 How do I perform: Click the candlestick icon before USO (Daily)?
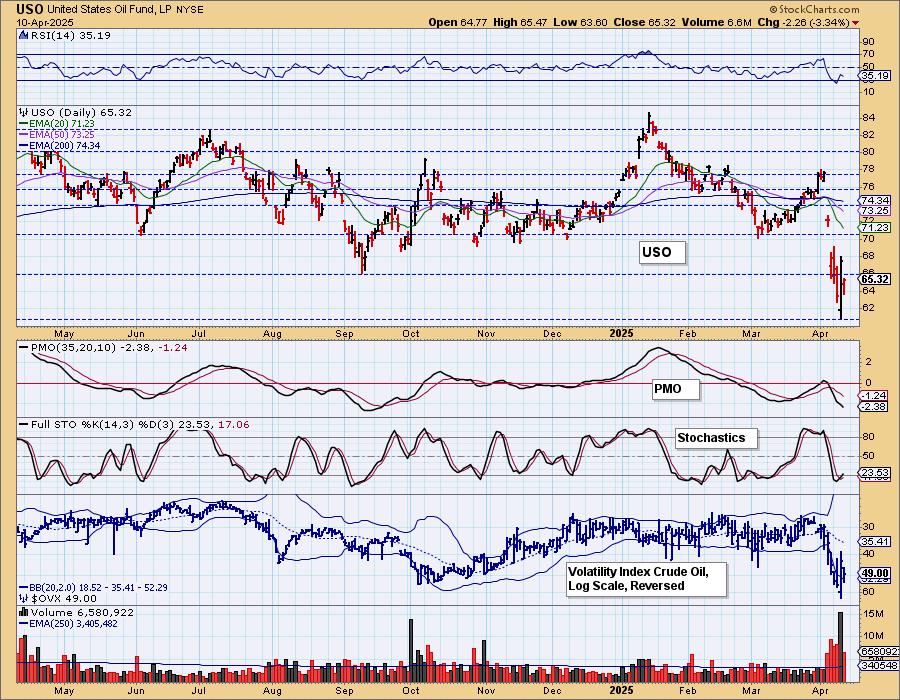point(24,112)
